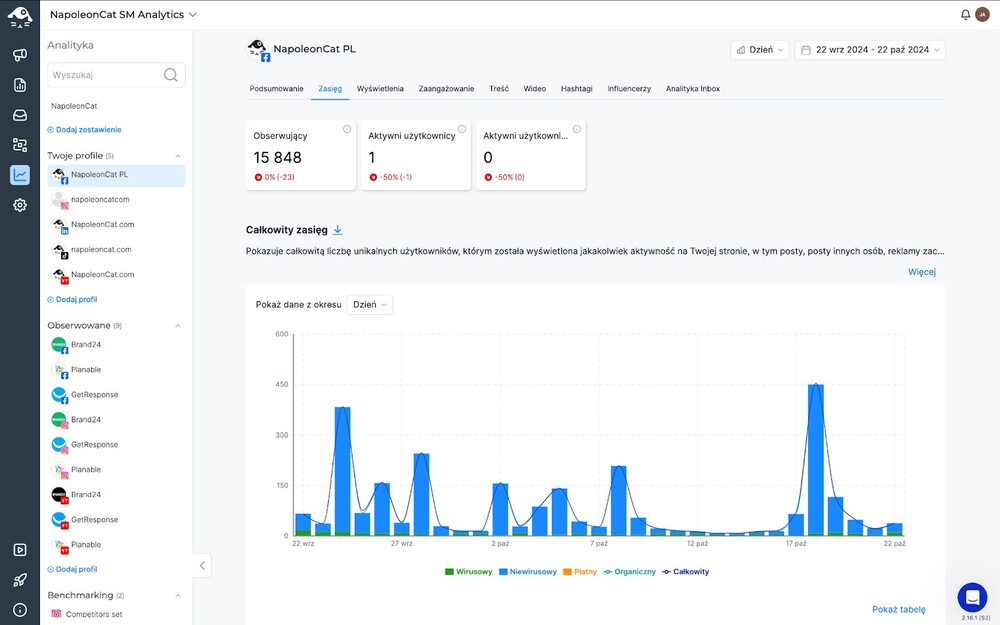Open the user avatar menu

(982, 15)
